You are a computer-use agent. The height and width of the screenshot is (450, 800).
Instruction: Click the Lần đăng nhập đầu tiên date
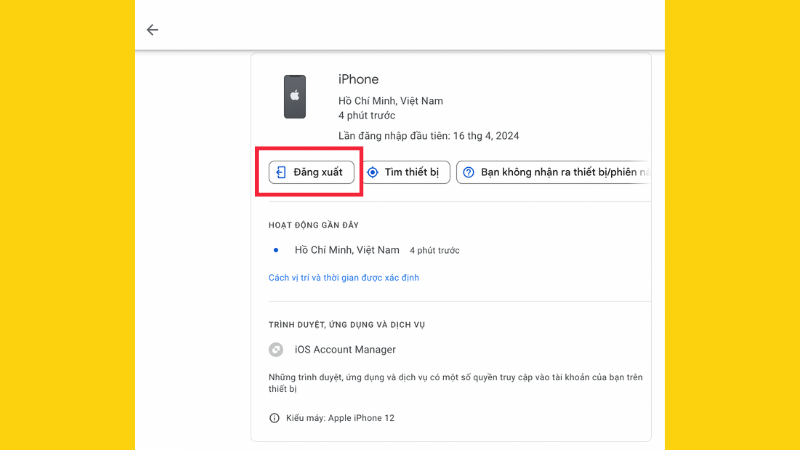pyautogui.click(x=428, y=136)
